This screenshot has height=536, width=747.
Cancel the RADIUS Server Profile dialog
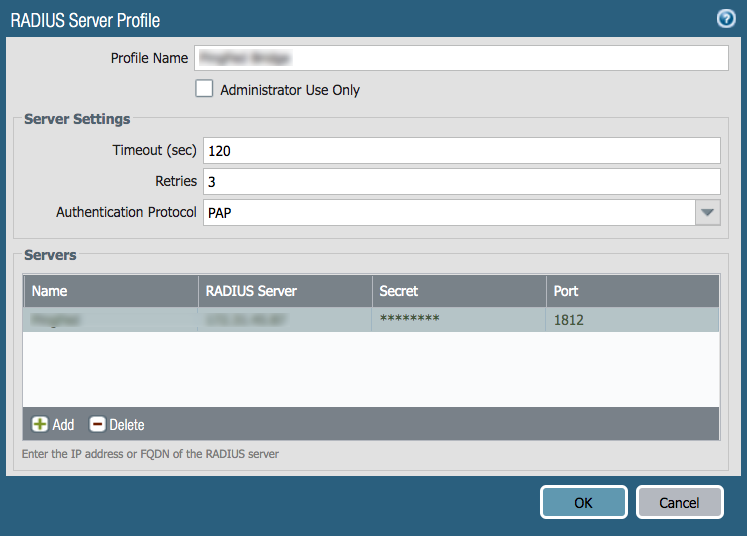click(x=679, y=502)
